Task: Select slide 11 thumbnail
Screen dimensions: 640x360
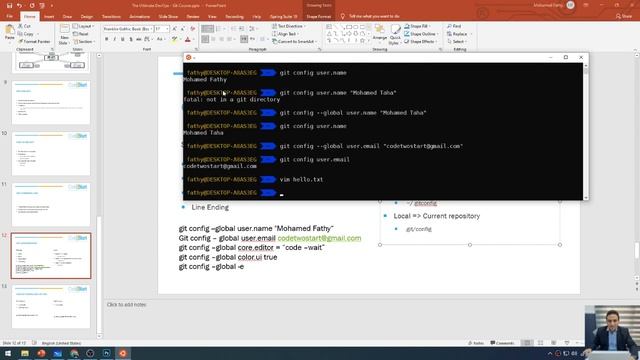Action: click(x=51, y=204)
